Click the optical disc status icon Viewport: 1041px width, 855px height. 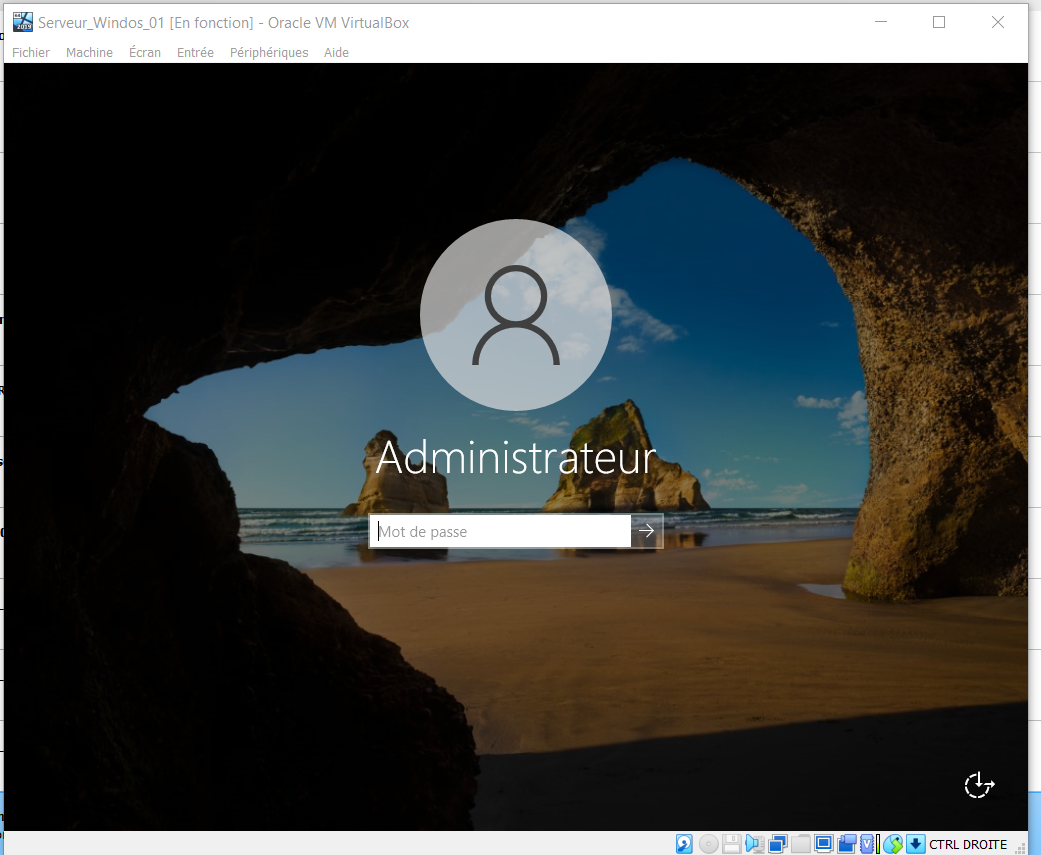coord(708,844)
